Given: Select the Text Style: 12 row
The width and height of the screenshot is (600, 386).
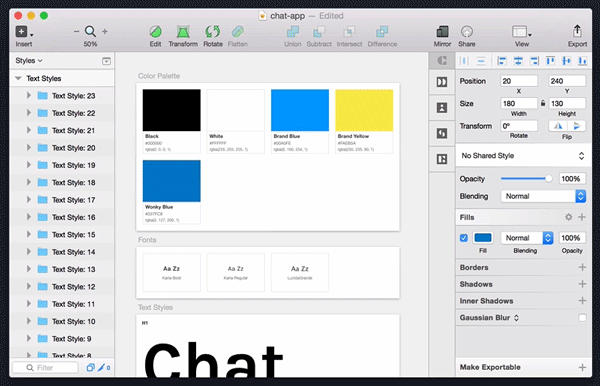Looking at the screenshot, I should (x=62, y=287).
